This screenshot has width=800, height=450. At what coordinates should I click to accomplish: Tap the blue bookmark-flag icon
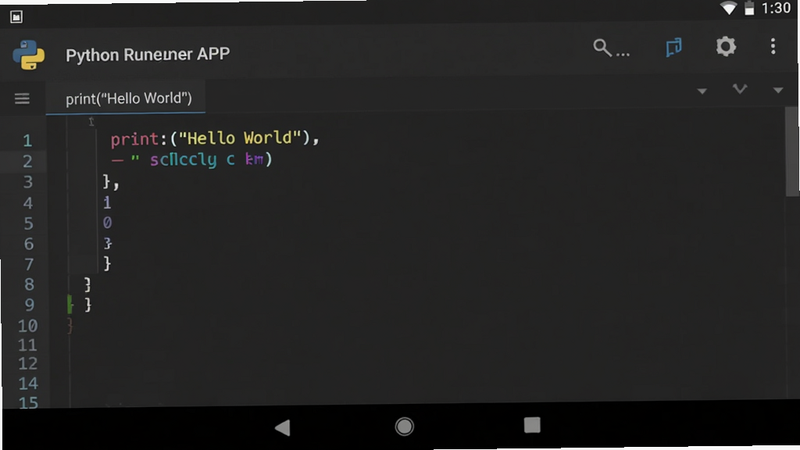click(673, 47)
